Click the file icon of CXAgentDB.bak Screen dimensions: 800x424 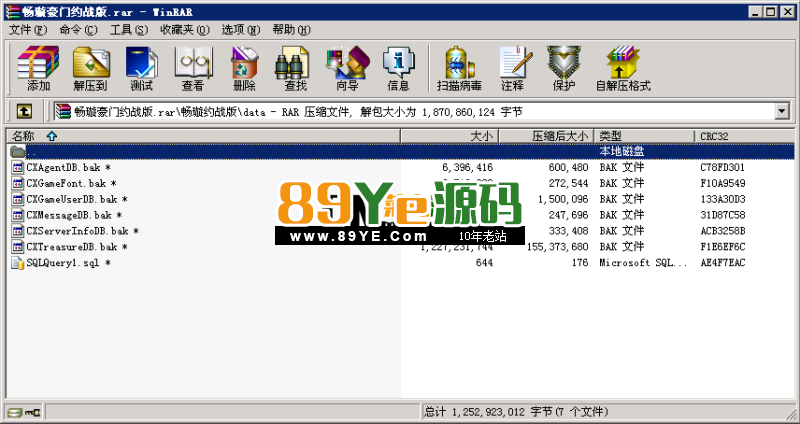(18, 167)
